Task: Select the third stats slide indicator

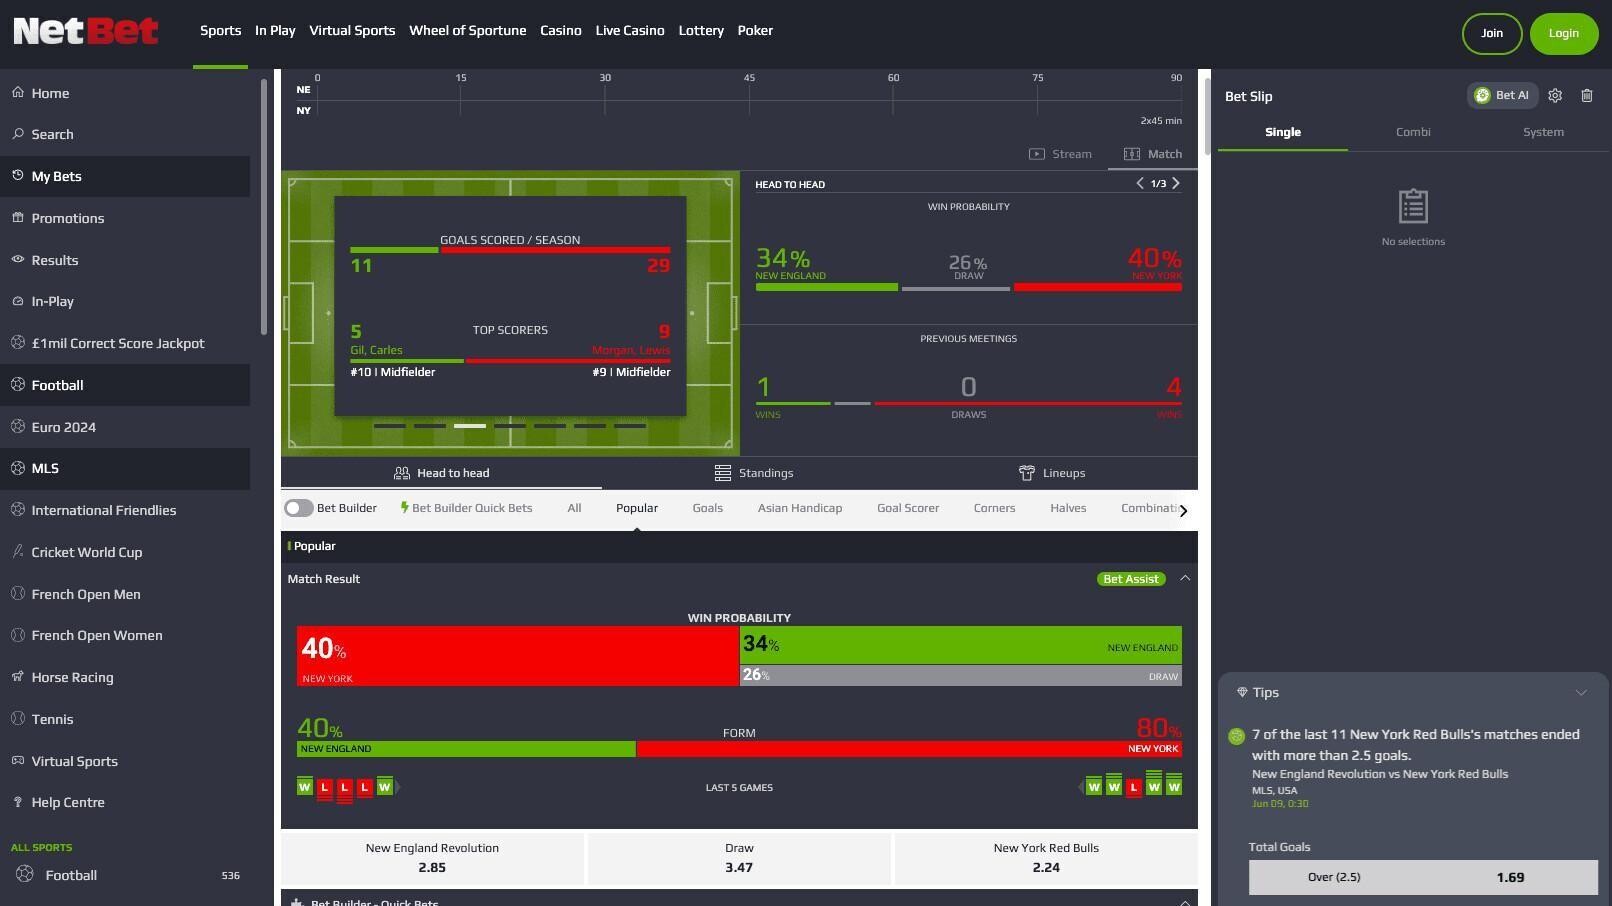Action: pyautogui.click(x=470, y=426)
